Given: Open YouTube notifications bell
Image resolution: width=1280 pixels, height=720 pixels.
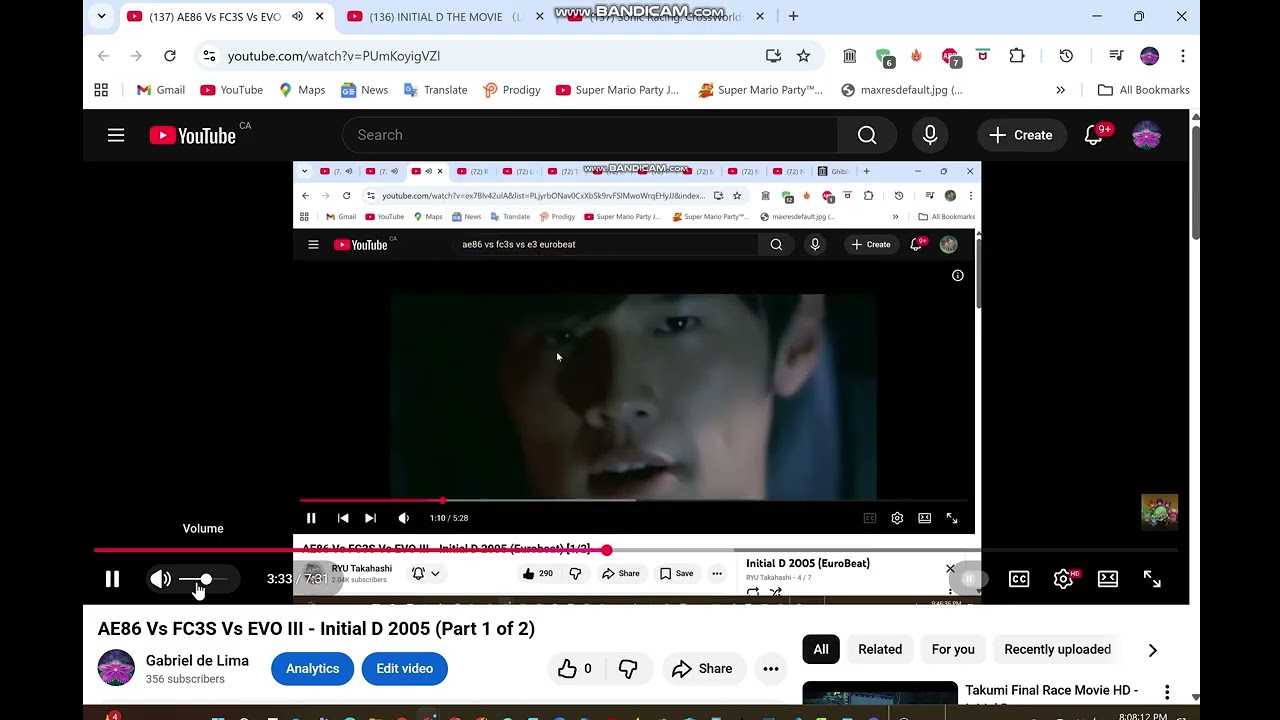Looking at the screenshot, I should point(1094,135).
